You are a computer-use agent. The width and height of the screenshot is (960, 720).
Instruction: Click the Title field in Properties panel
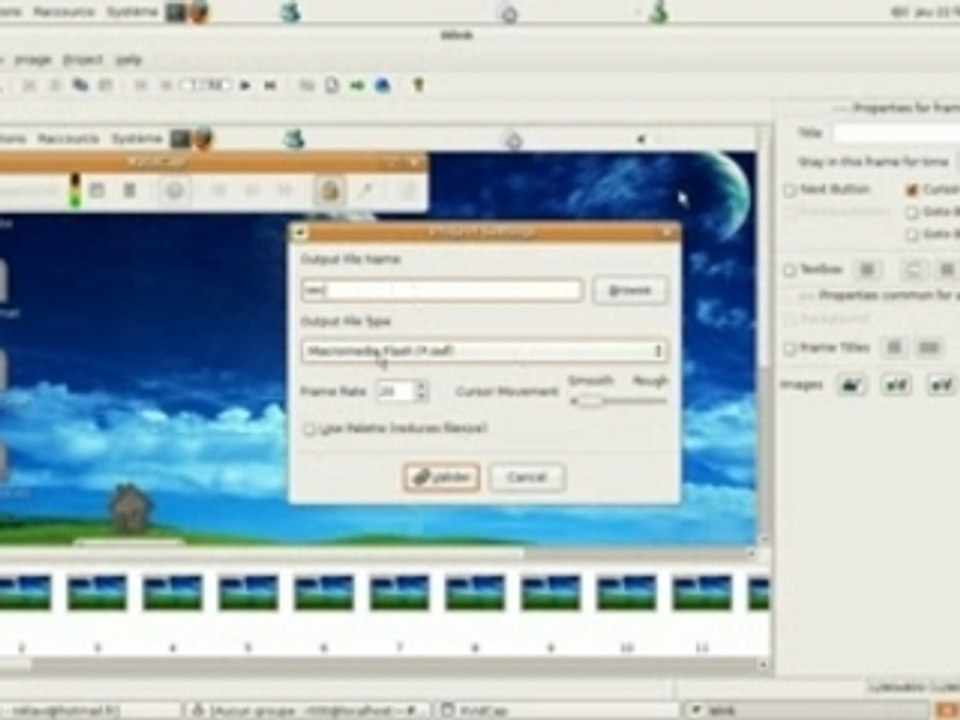(896, 133)
